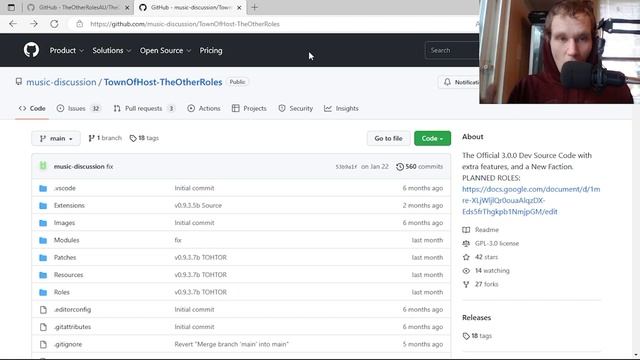View the 14 watching list
This screenshot has height=360, width=640.
tap(486, 271)
